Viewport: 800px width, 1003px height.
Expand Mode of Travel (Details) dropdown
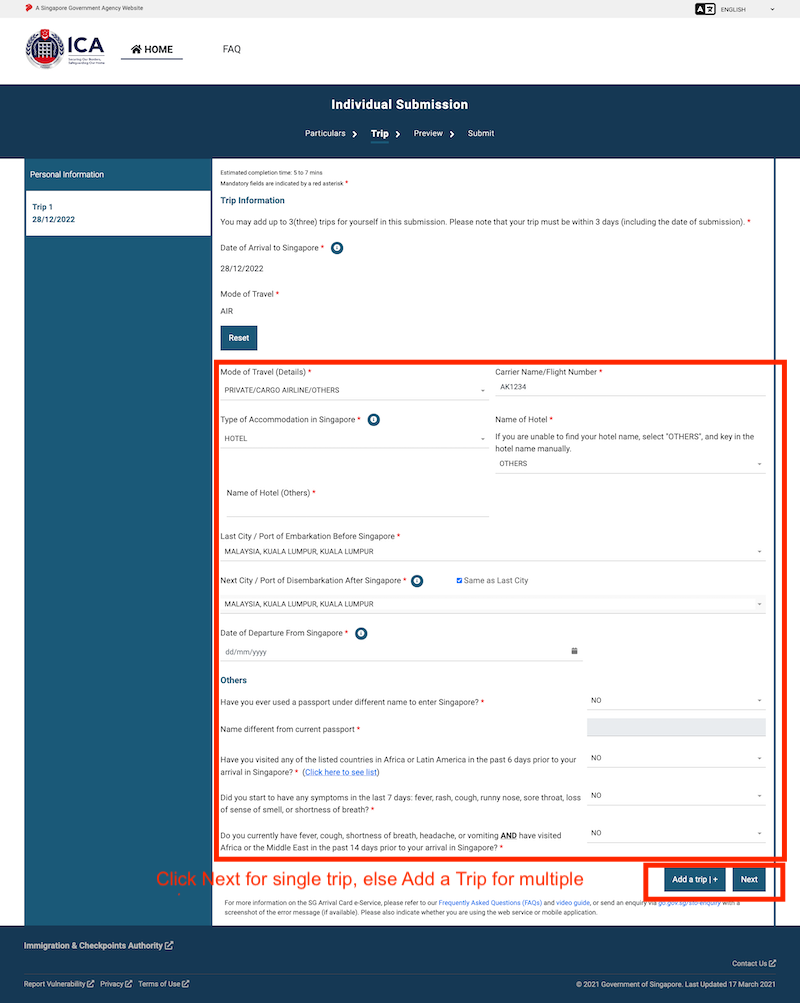353,391
